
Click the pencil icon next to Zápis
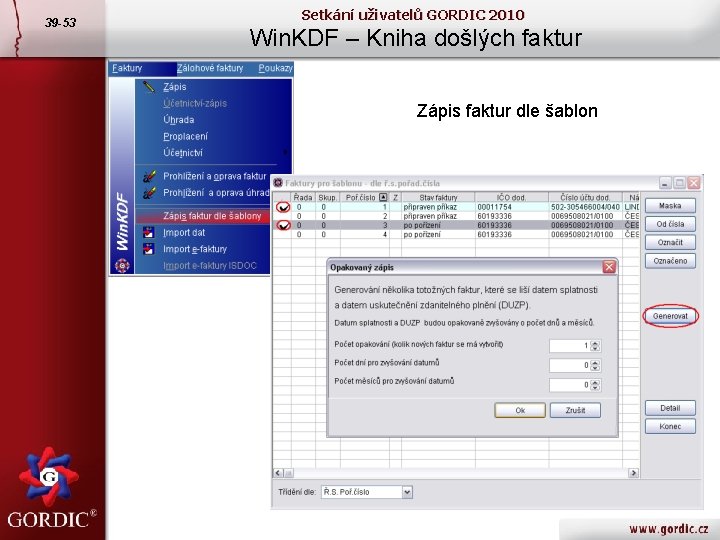(x=148, y=86)
